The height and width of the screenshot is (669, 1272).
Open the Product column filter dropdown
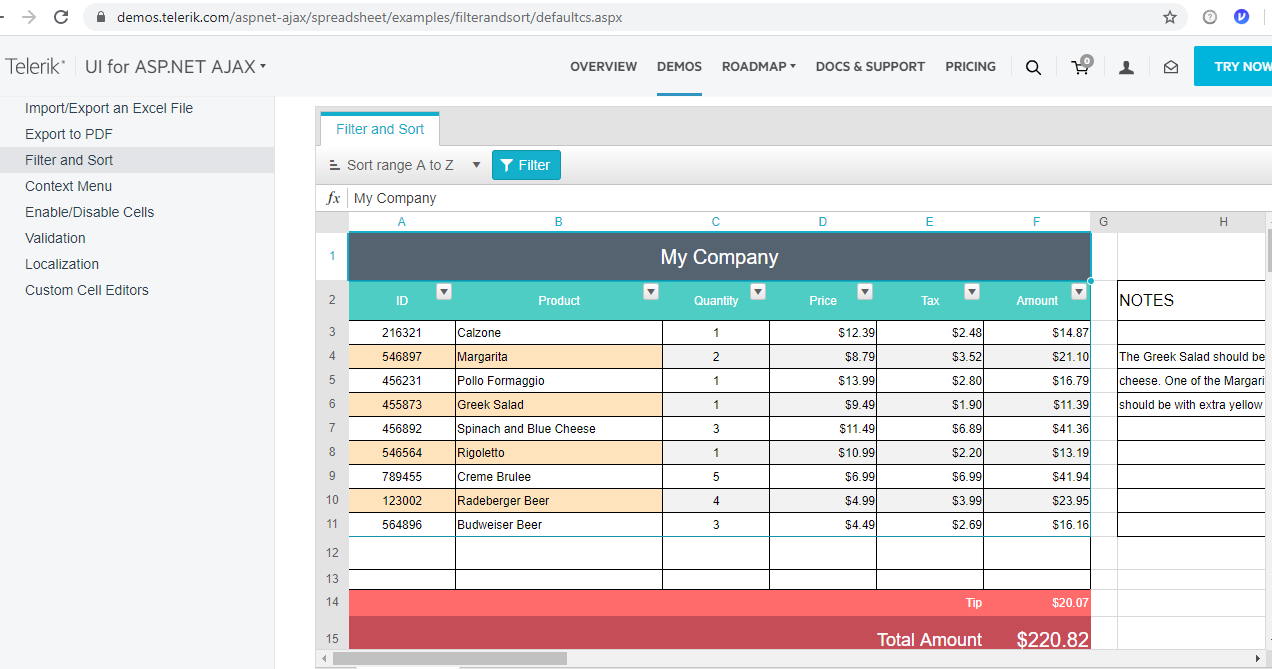click(651, 292)
